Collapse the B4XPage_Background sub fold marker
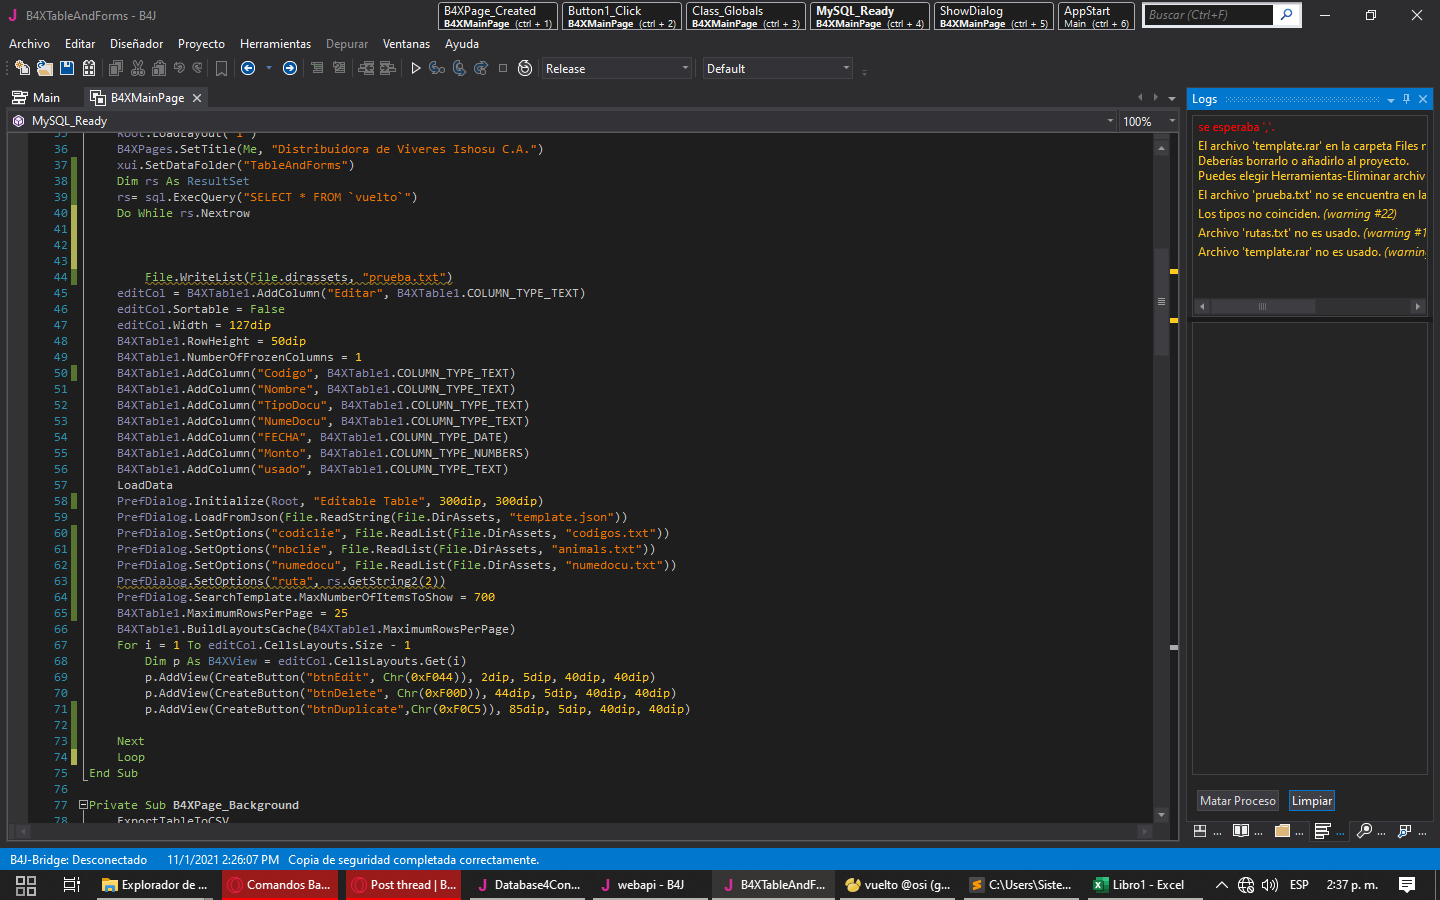Screen dimensions: 1440x900 (84, 805)
